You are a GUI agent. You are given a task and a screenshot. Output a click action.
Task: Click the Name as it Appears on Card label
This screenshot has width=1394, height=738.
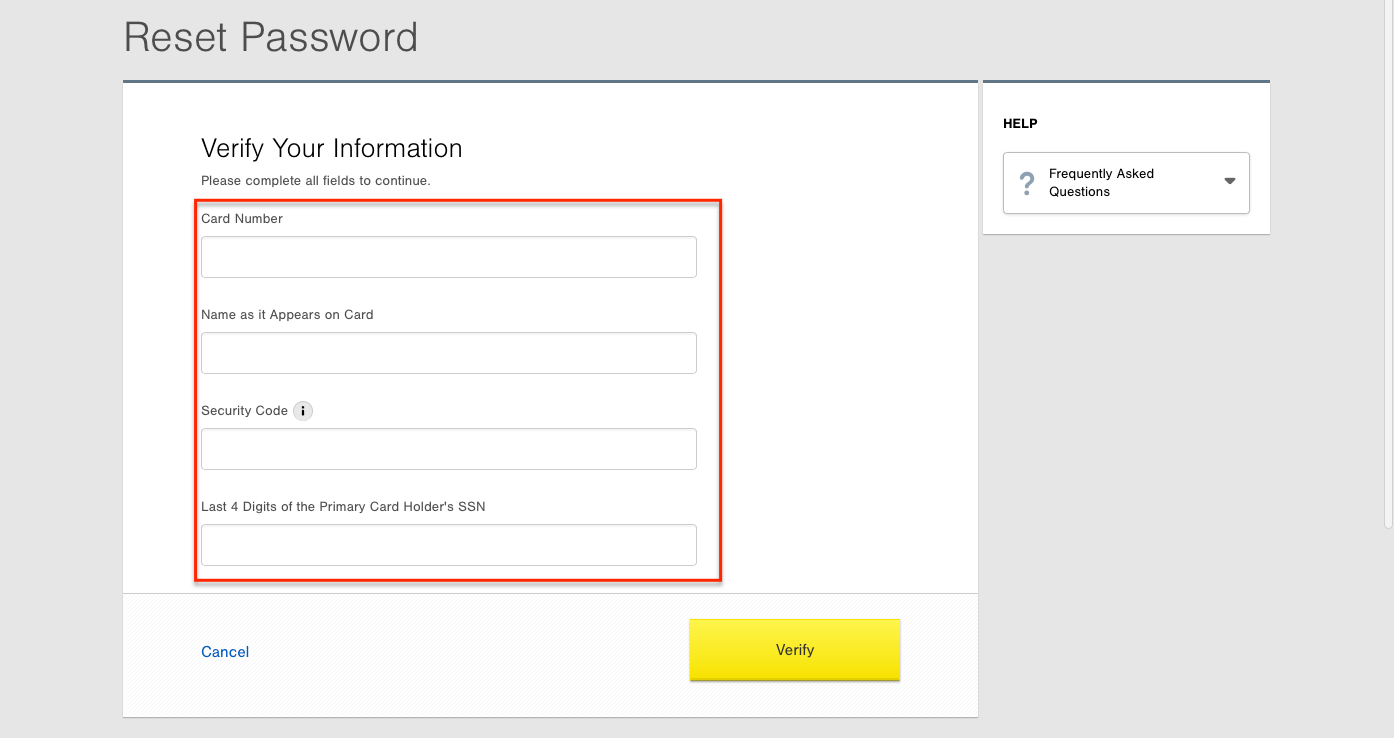(x=287, y=315)
